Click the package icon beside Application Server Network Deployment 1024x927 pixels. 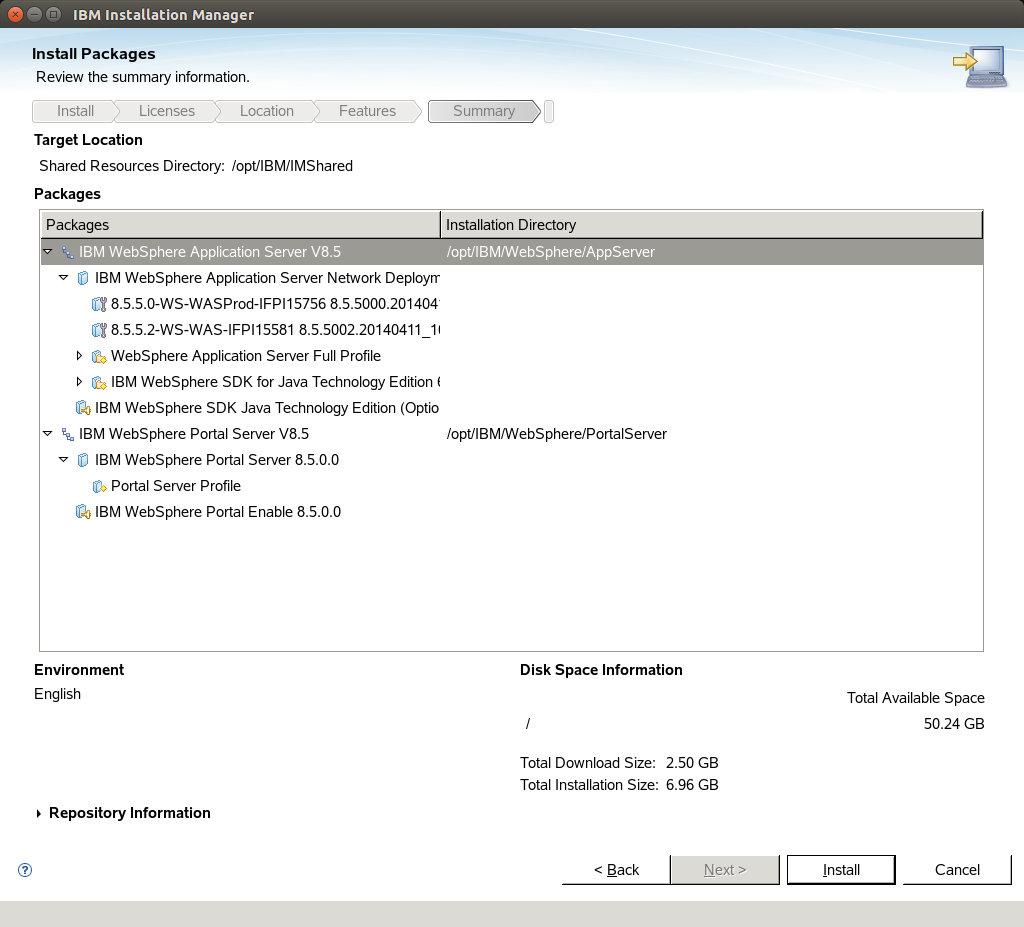click(x=83, y=278)
